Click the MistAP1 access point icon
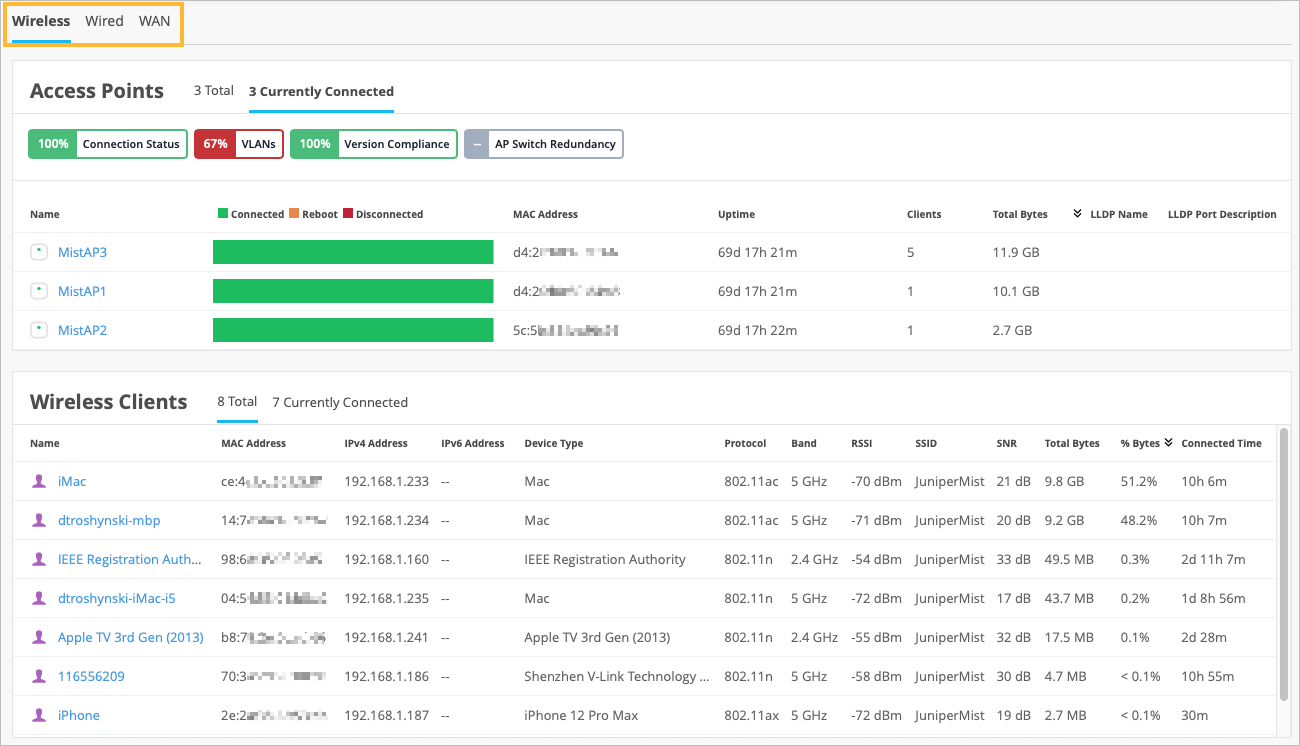The width and height of the screenshot is (1300, 746). point(39,291)
